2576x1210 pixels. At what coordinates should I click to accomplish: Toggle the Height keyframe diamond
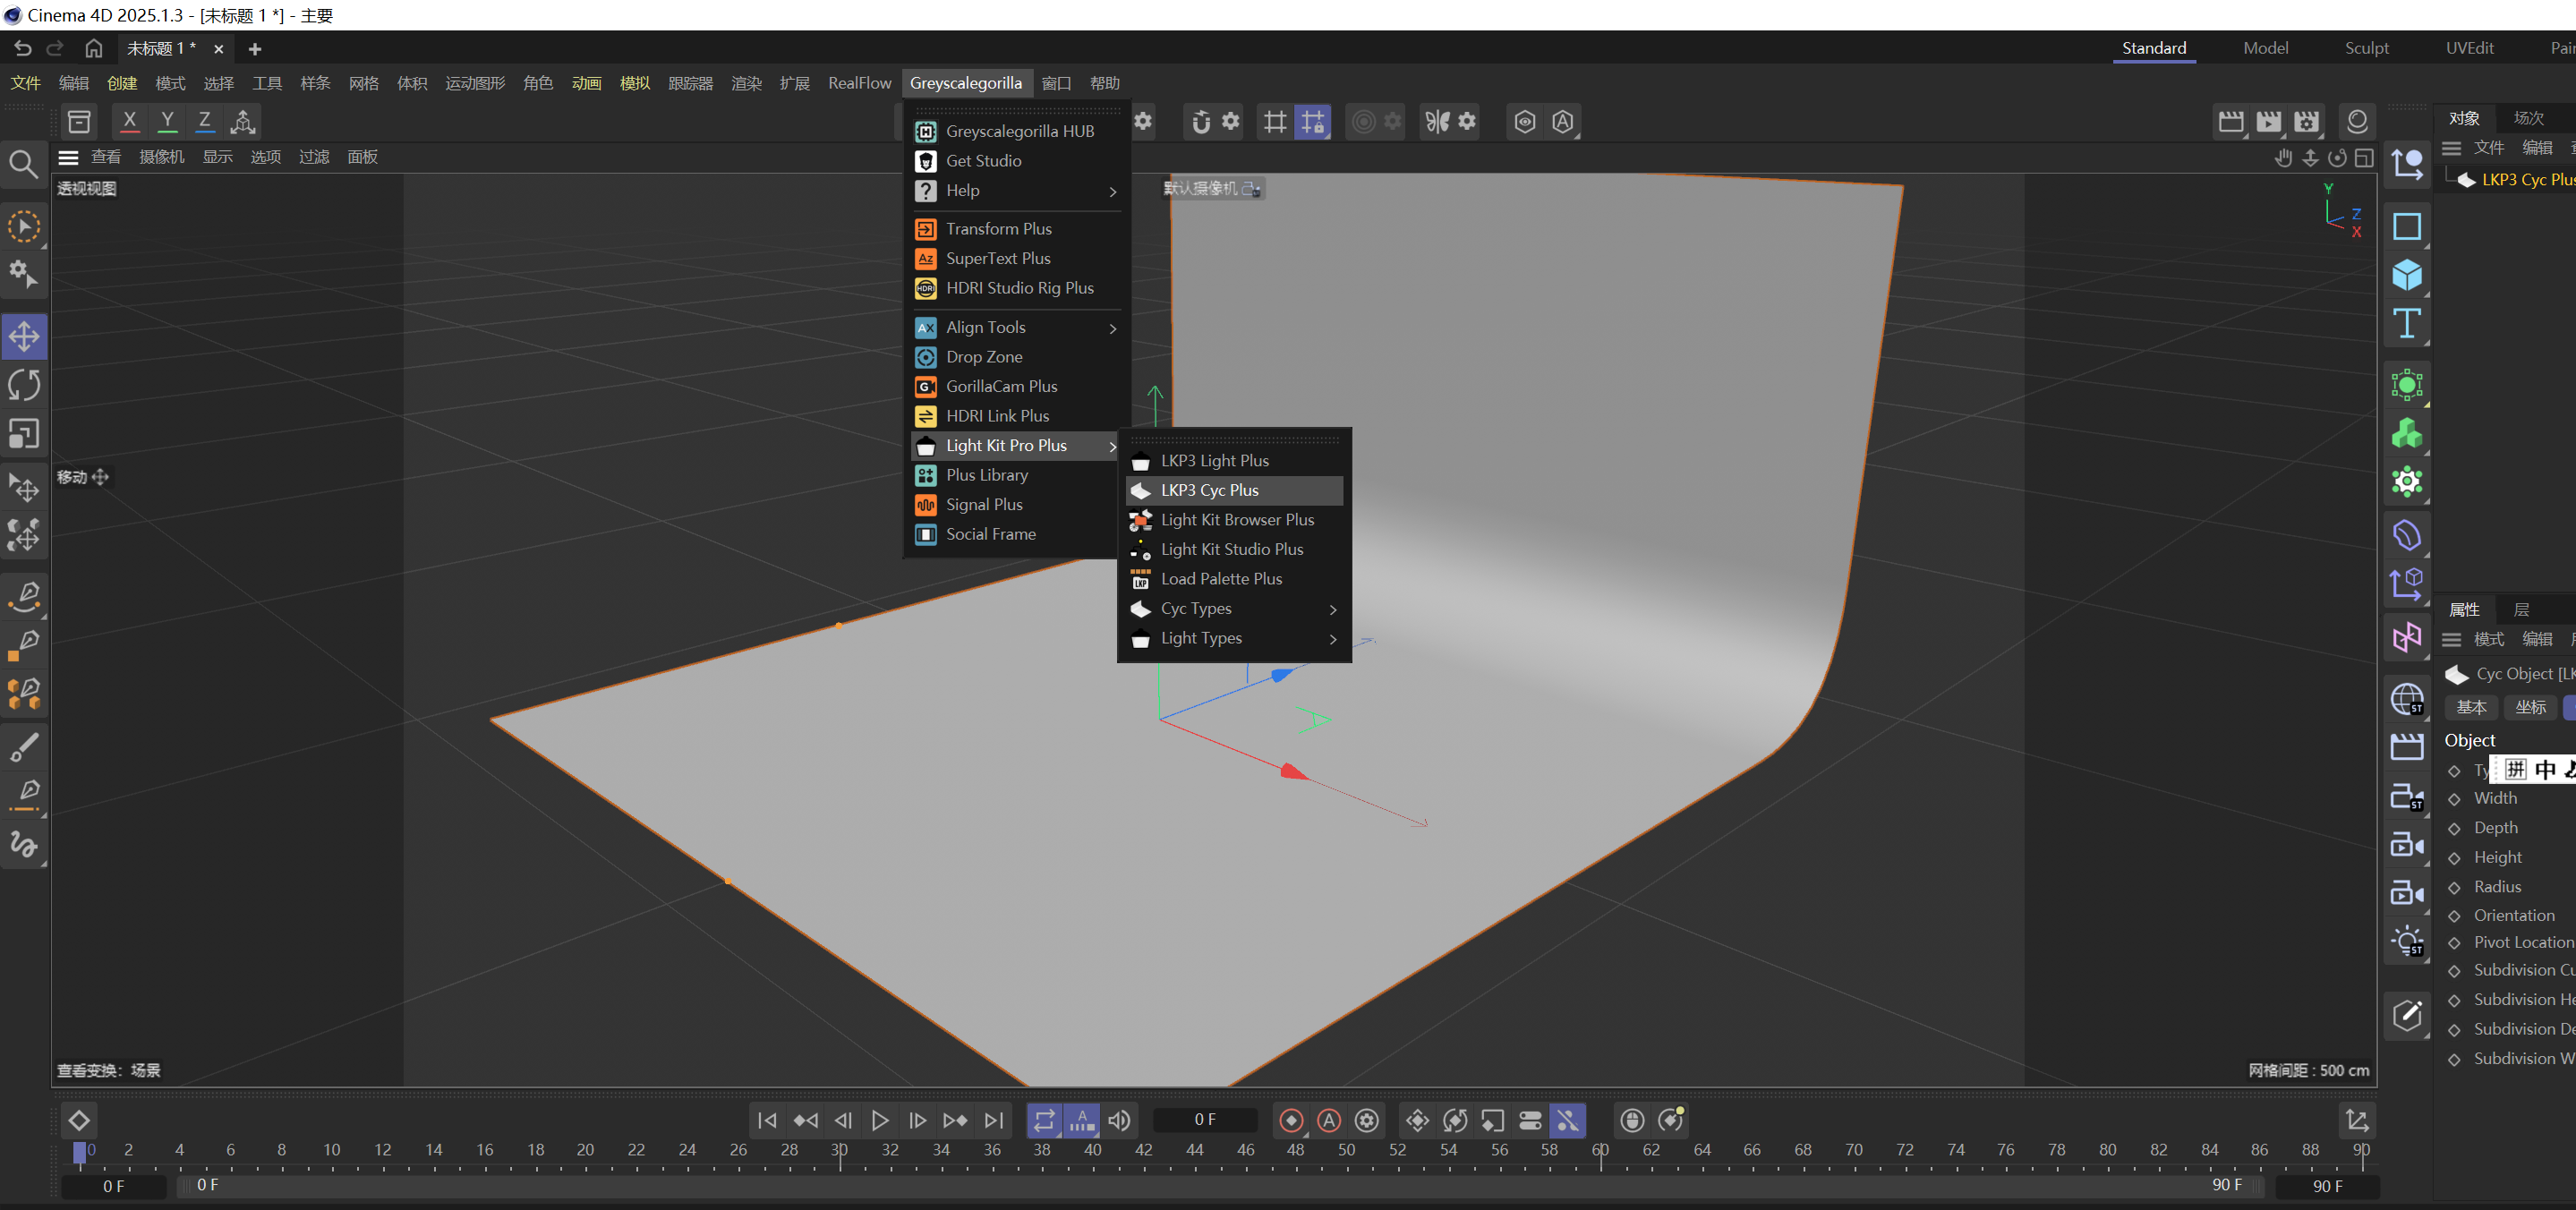coord(2454,858)
